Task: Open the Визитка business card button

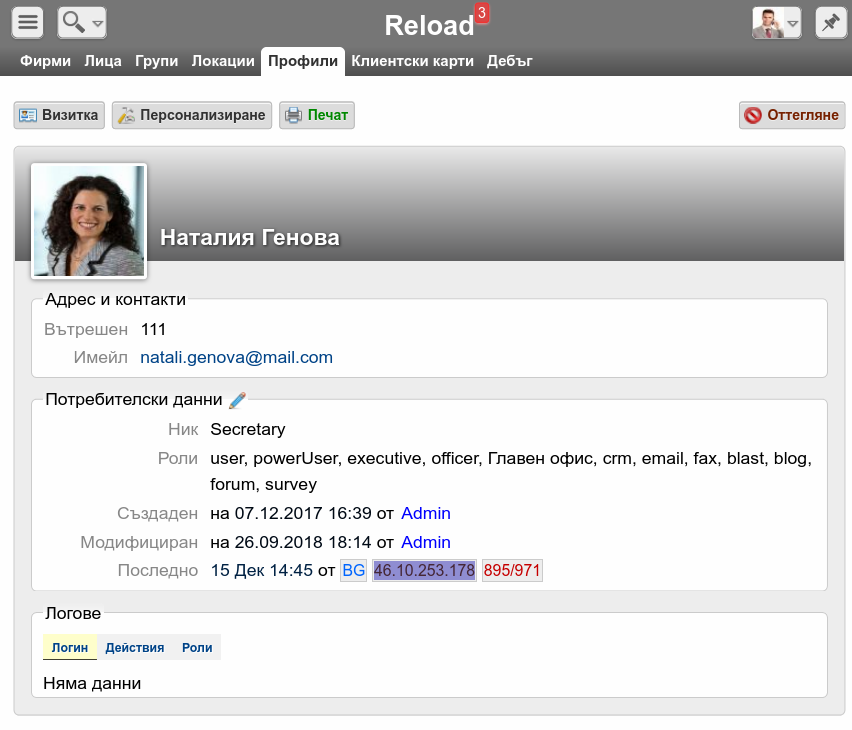Action: click(59, 115)
